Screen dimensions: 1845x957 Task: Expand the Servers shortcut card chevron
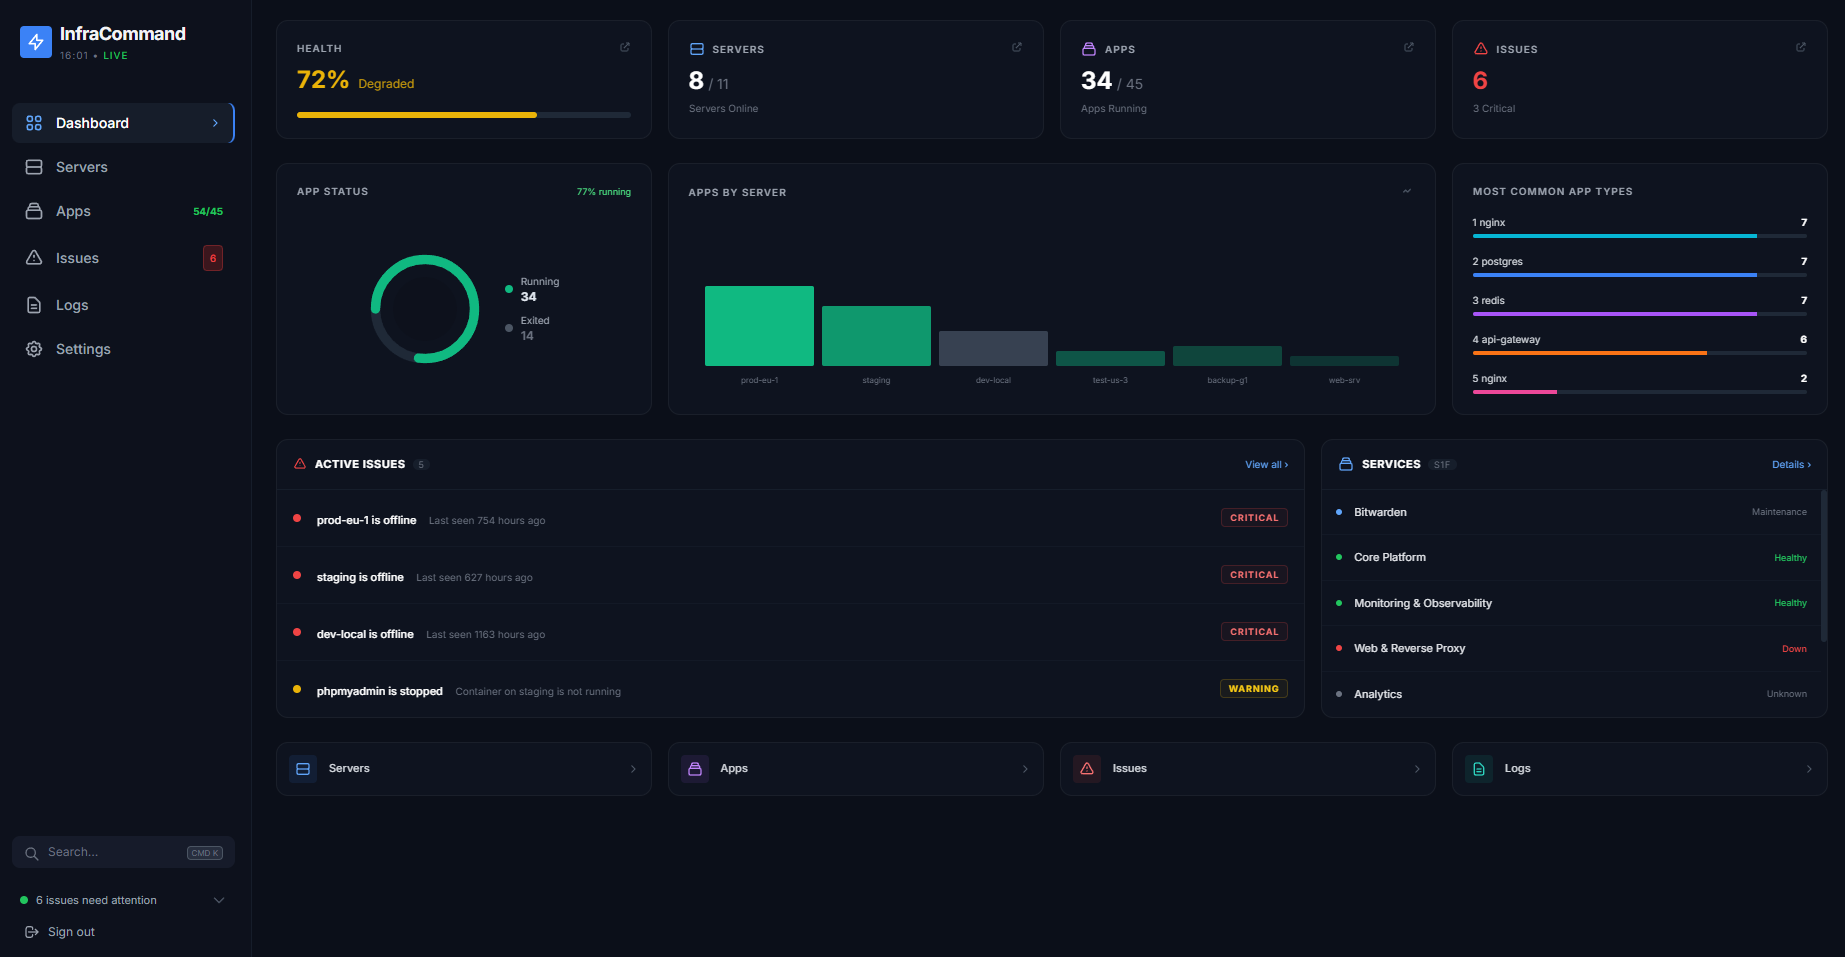632,768
